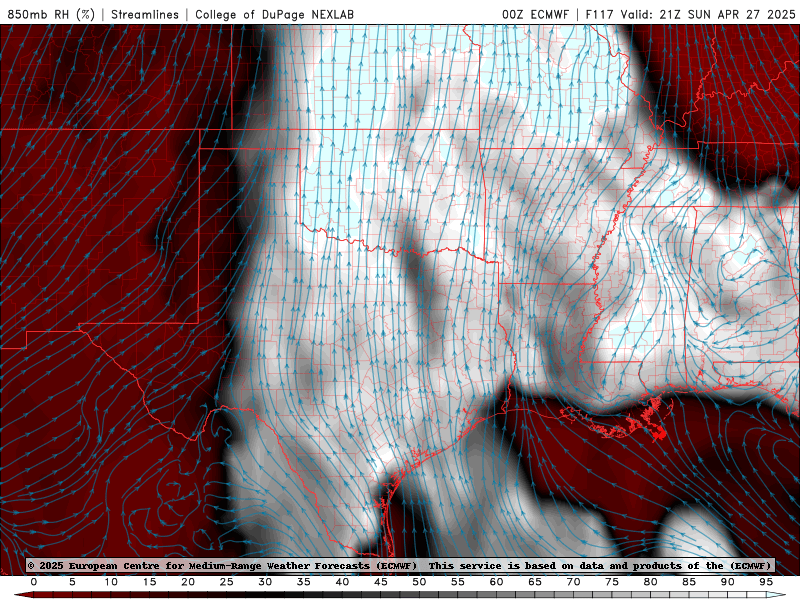Select the "35" label on the RH scale

click(304, 582)
